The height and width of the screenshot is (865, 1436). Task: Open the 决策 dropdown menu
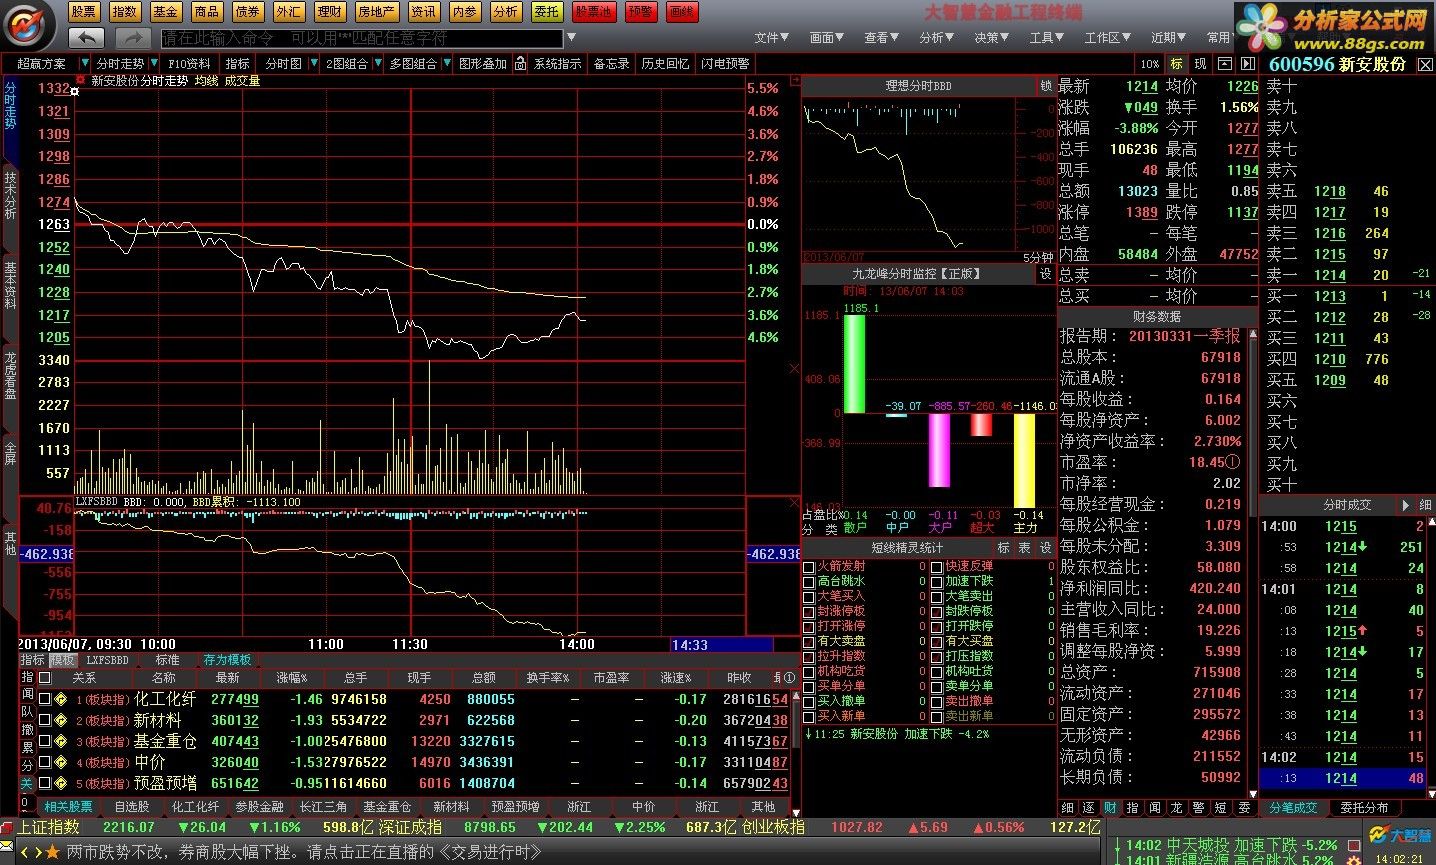(x=991, y=37)
